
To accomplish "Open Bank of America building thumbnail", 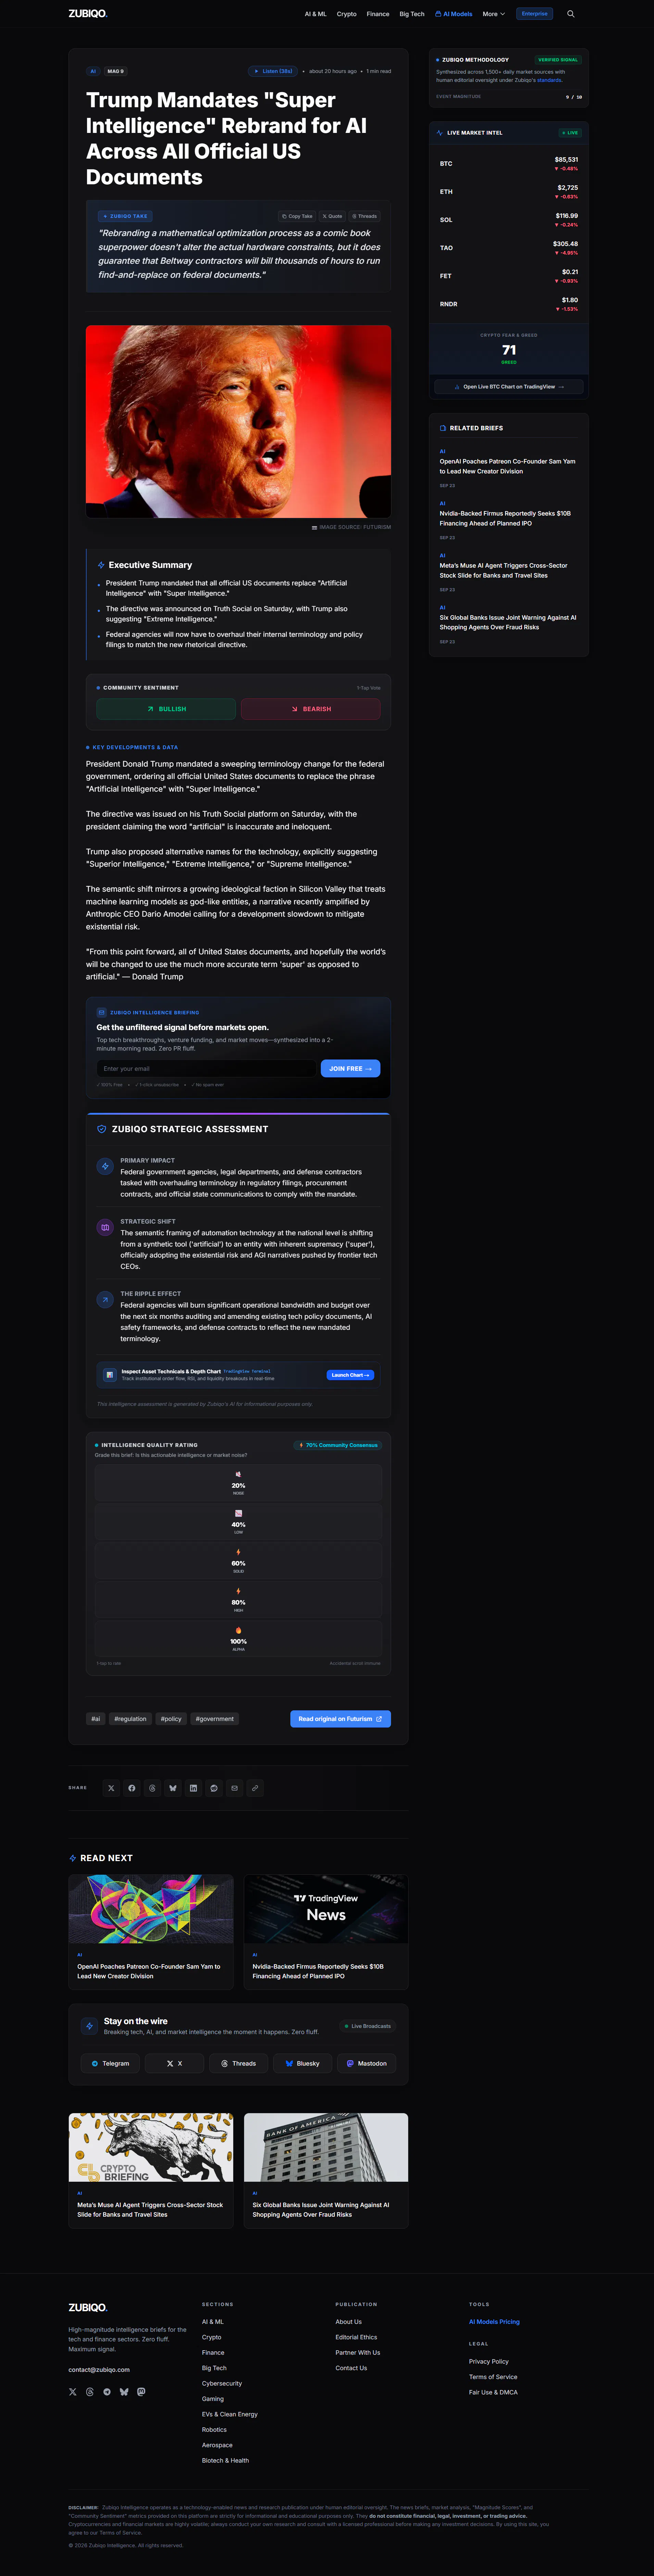I will [326, 2147].
